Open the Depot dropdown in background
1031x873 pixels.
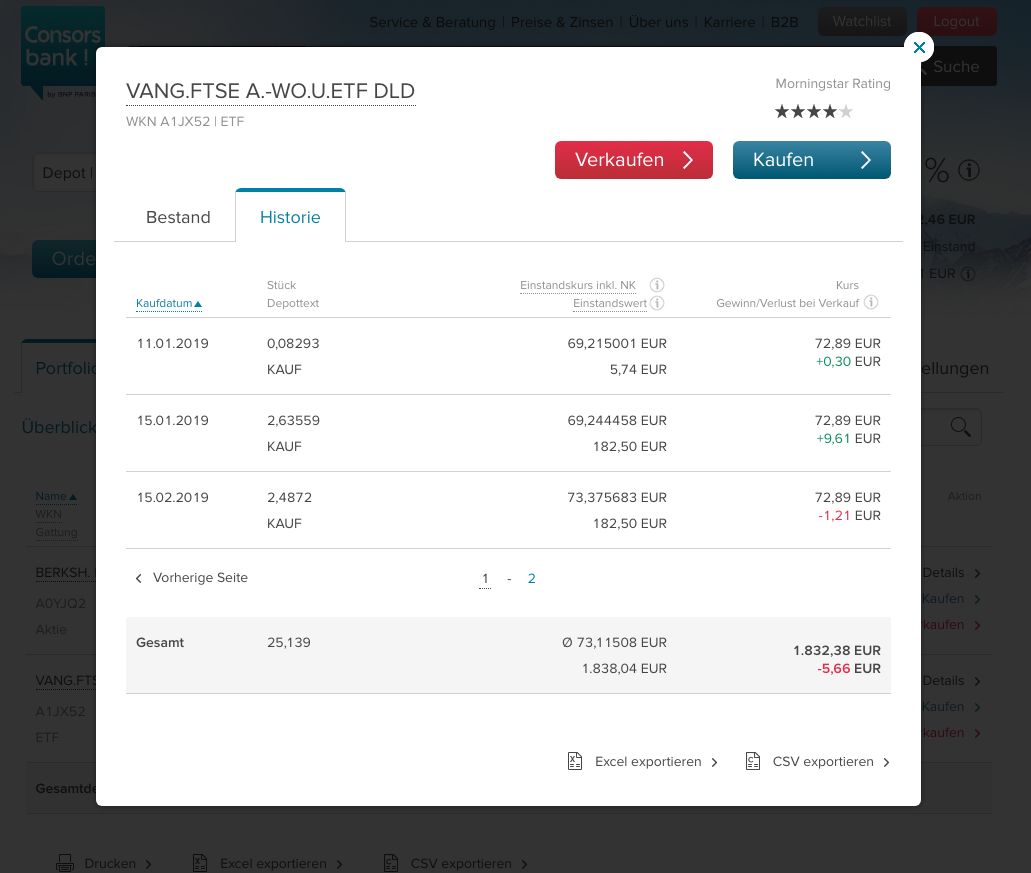pos(64,173)
